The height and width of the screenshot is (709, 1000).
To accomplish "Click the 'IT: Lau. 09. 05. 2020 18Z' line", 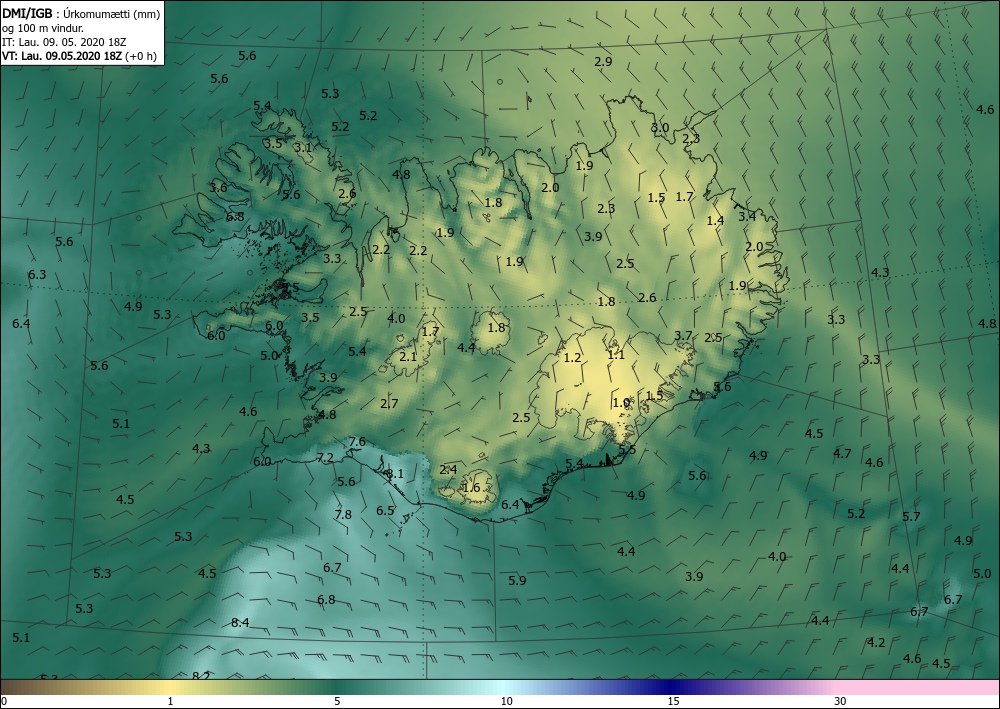I will (64, 42).
